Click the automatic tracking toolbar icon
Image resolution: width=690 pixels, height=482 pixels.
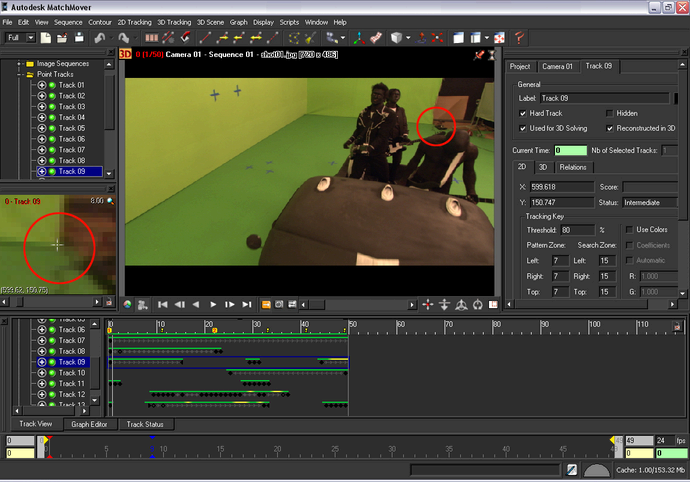point(168,38)
